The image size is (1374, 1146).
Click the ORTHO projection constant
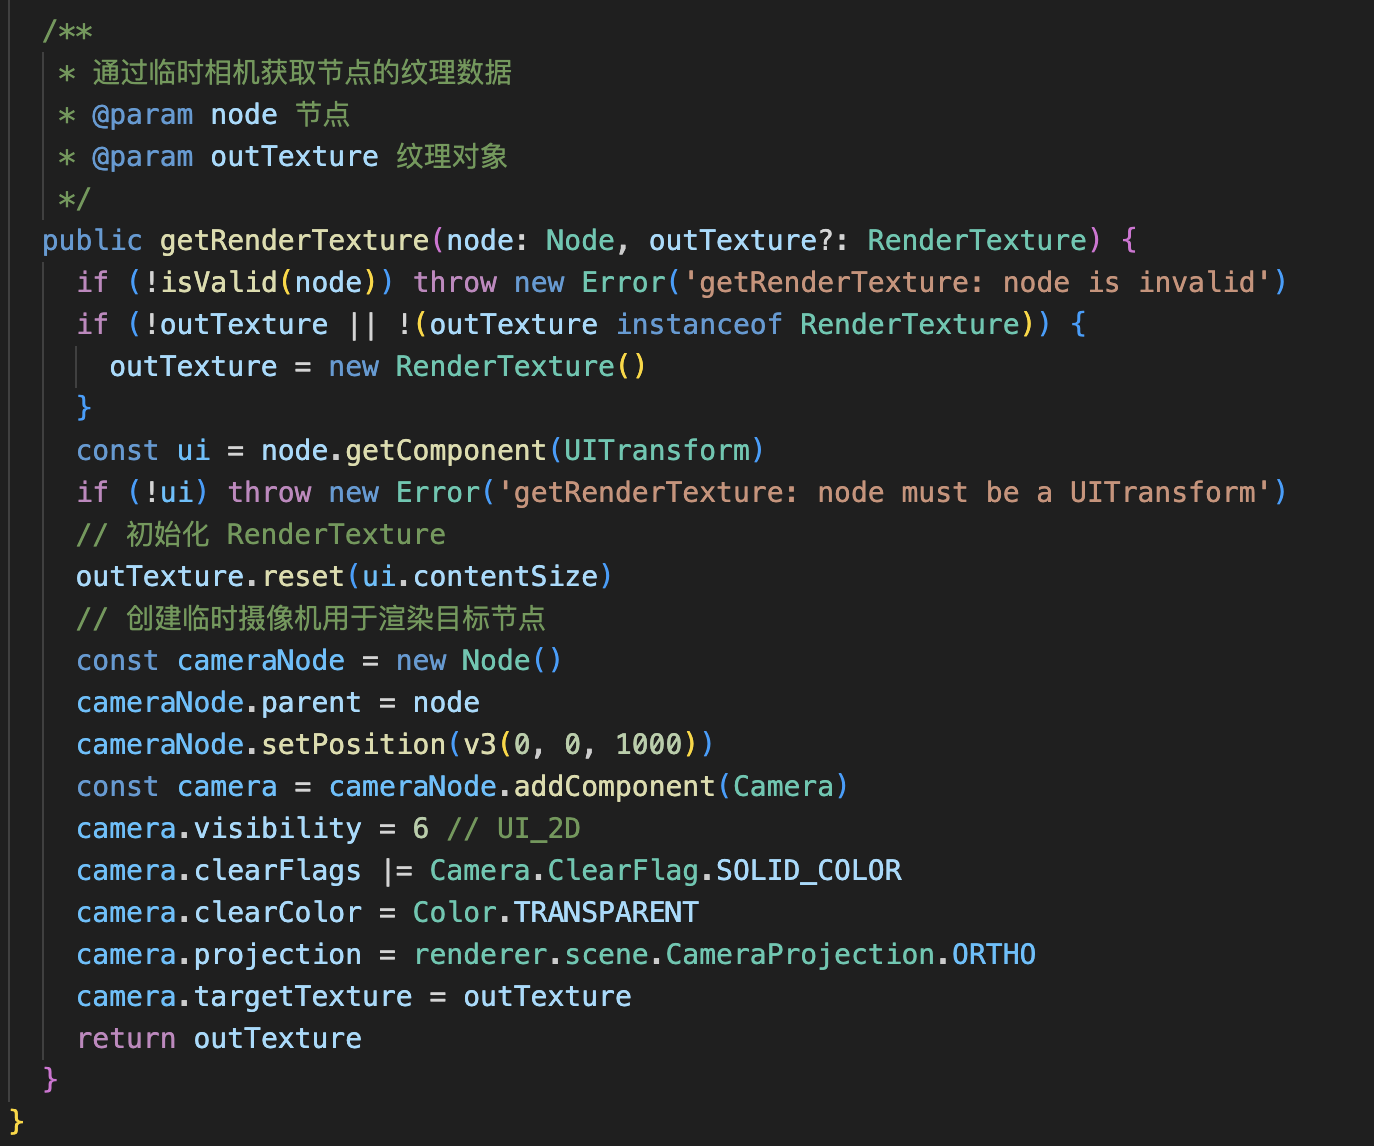tap(993, 955)
